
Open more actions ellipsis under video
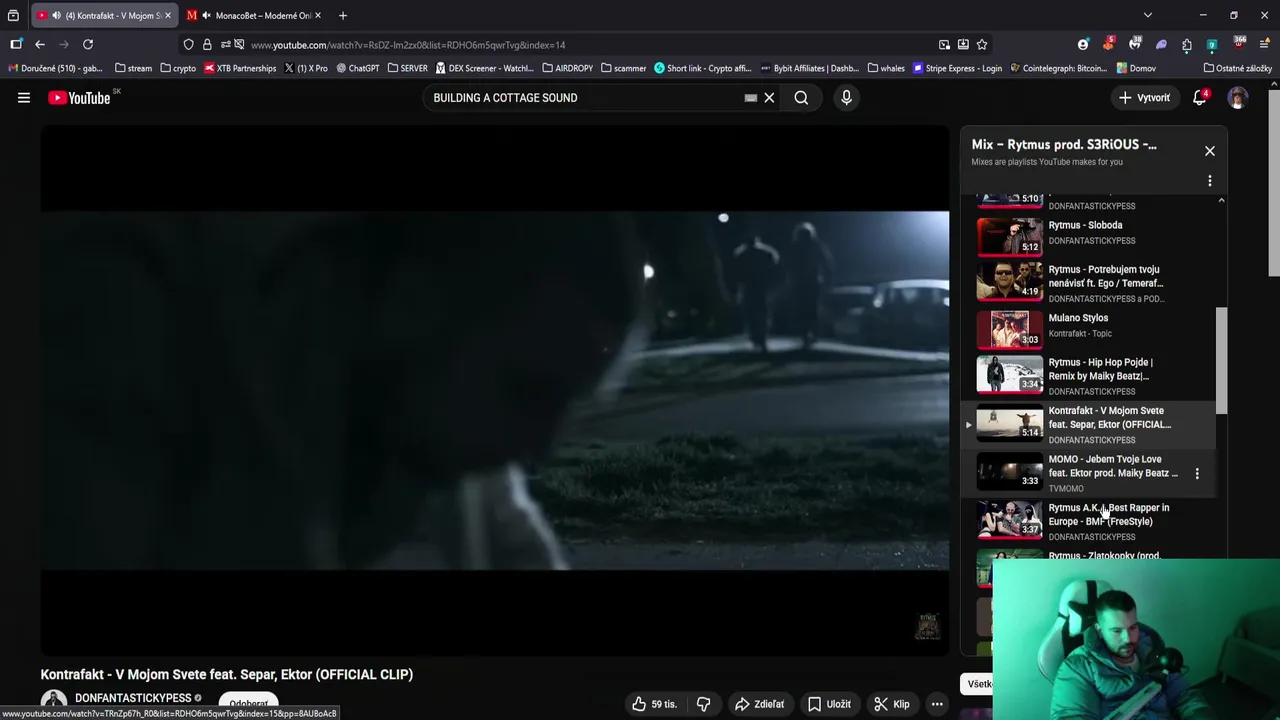[937, 704]
